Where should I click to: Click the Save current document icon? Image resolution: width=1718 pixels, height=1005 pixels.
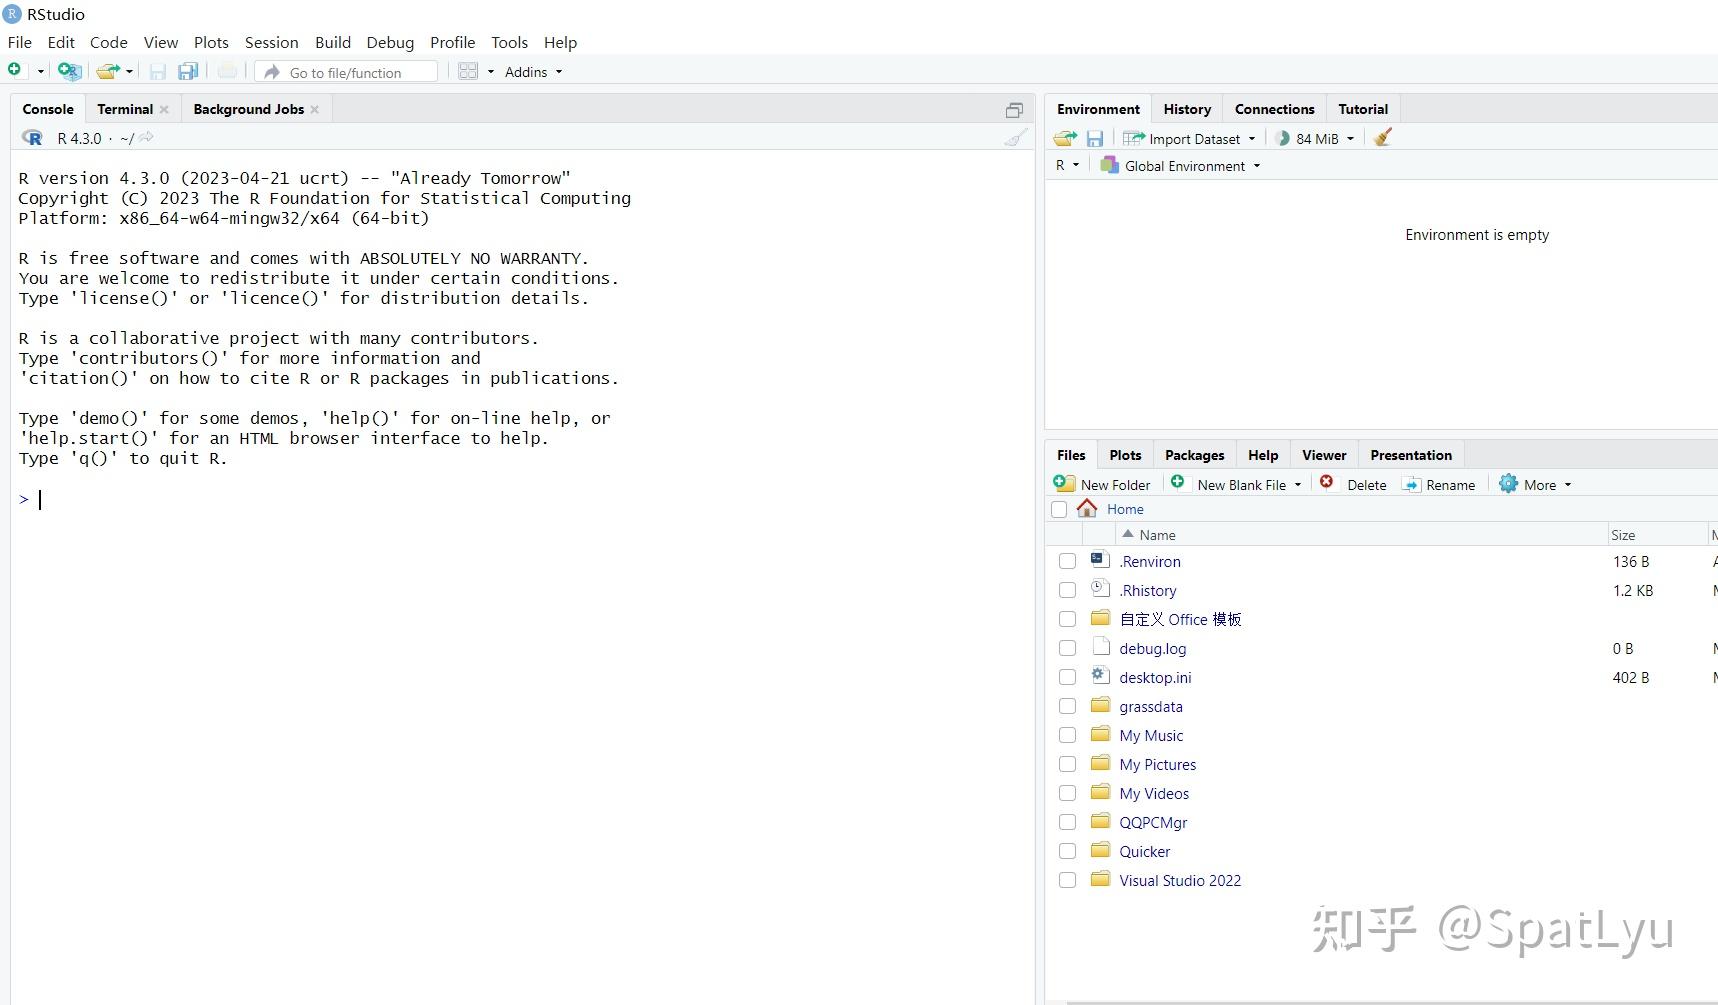coord(158,71)
